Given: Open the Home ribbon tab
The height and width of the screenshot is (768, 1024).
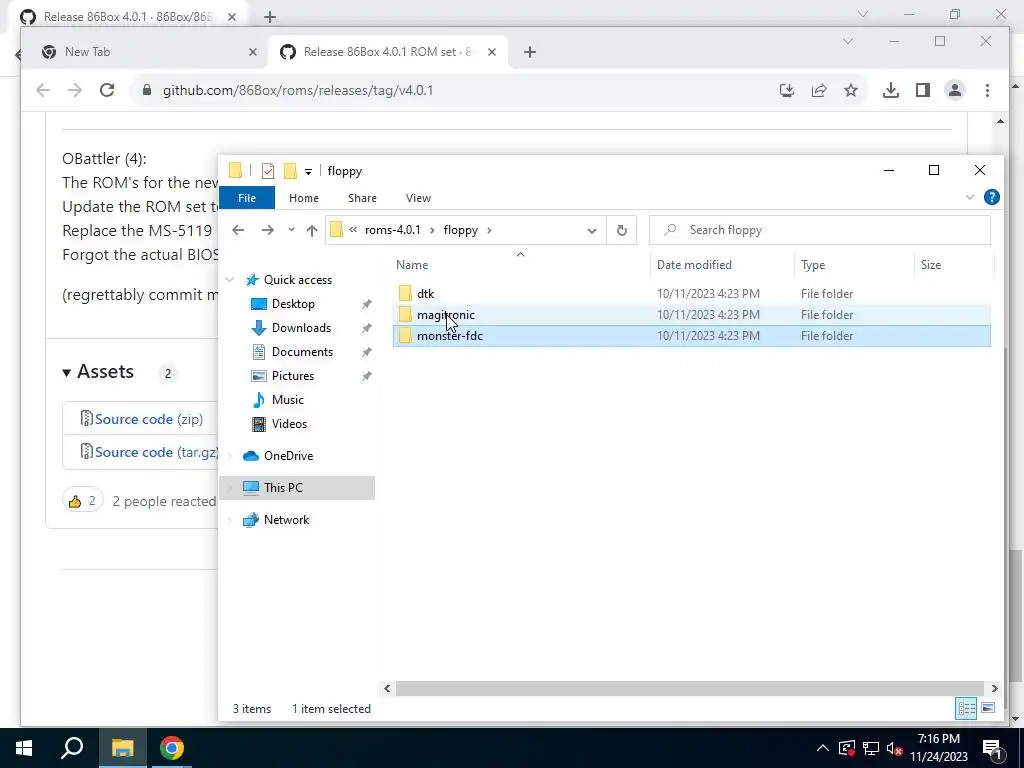Looking at the screenshot, I should [x=304, y=198].
